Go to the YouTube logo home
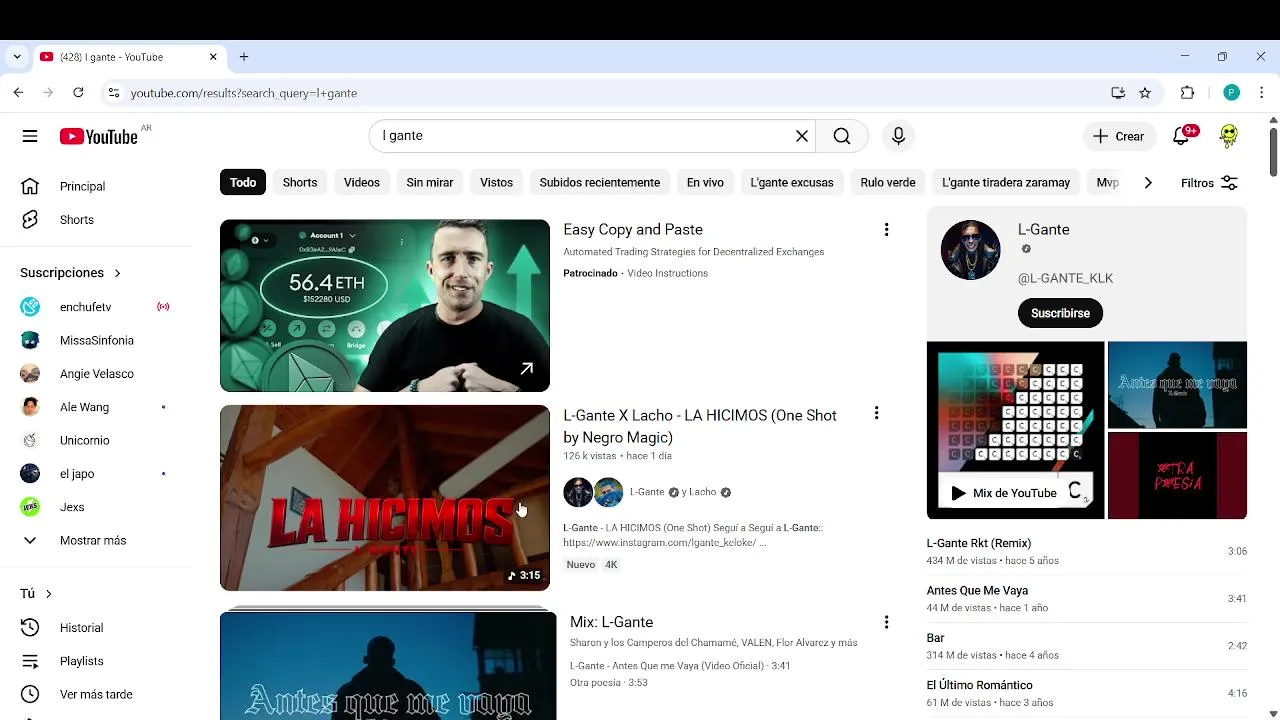Screen dimensions: 1280x720 tap(98, 137)
